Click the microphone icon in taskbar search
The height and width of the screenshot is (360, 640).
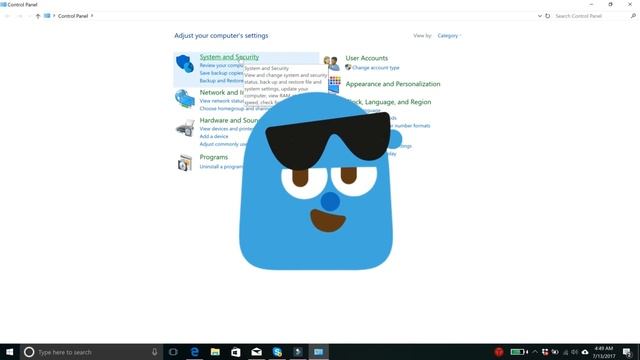154,352
